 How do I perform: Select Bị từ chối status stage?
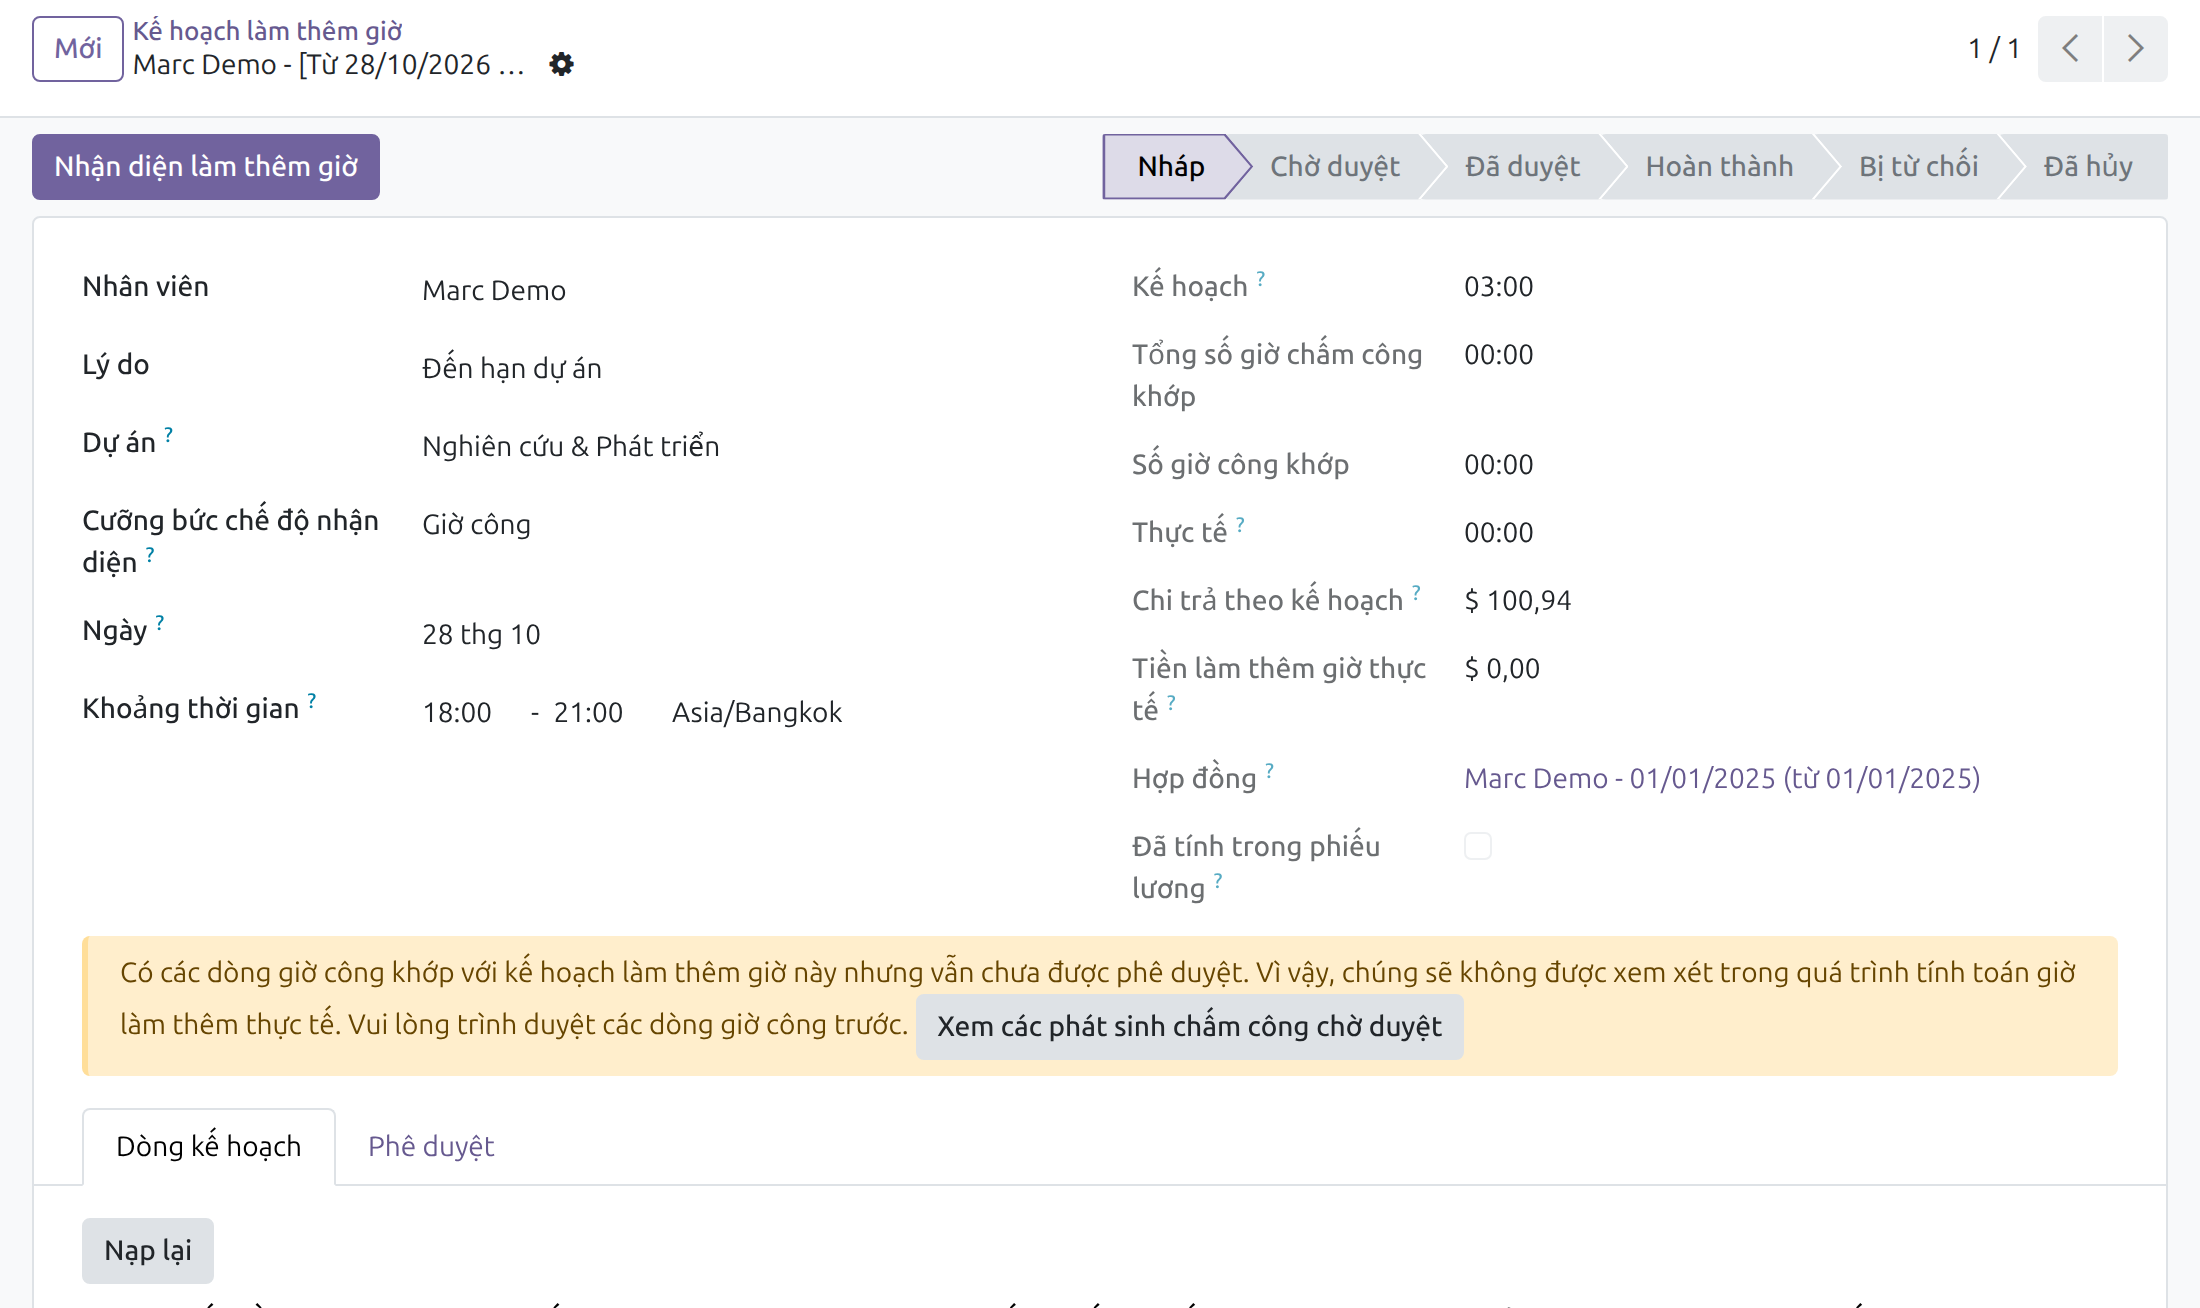(1918, 166)
